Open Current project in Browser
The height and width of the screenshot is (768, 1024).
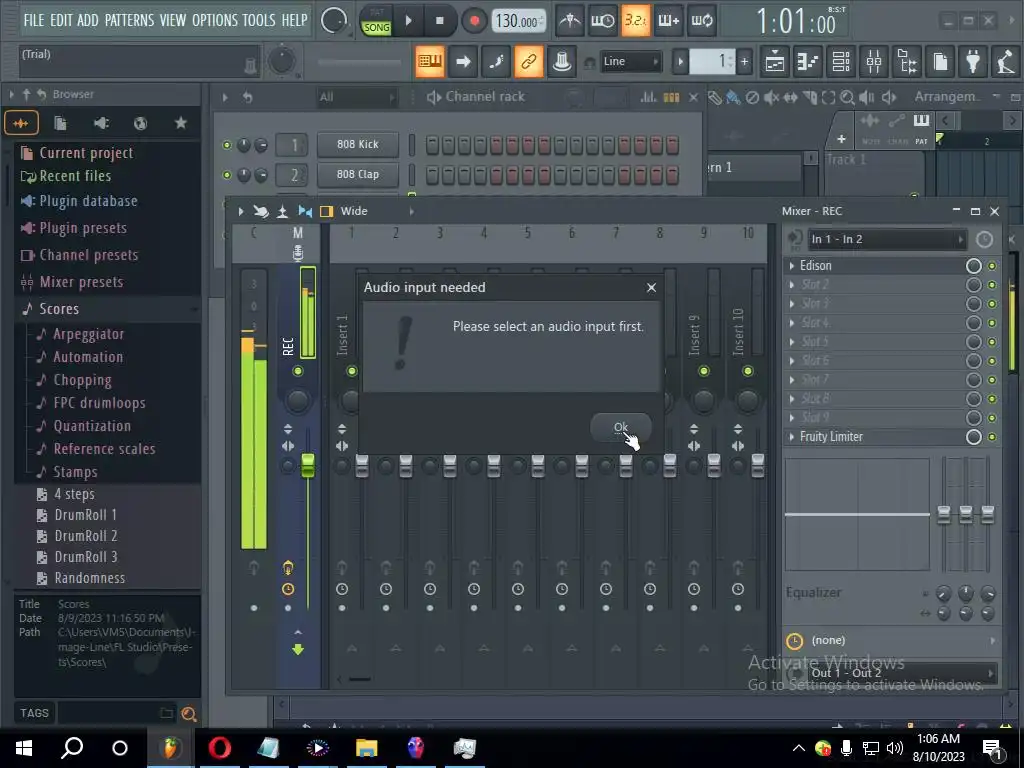[x=86, y=153]
